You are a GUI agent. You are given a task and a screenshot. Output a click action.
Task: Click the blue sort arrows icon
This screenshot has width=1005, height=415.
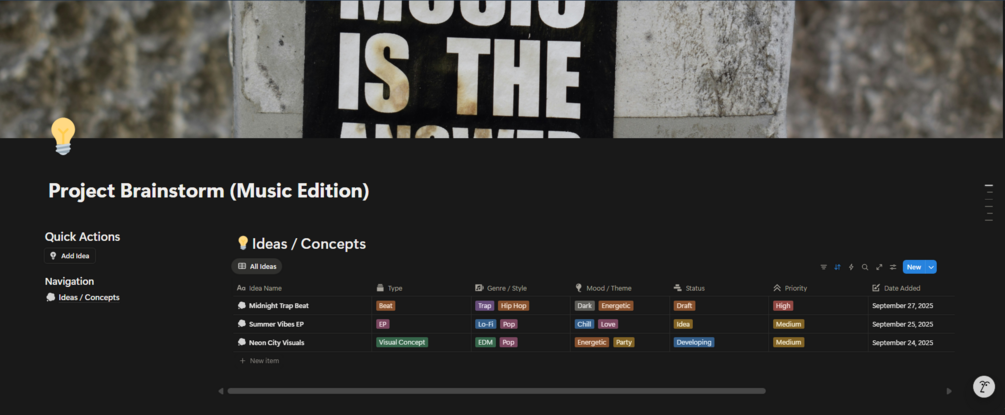click(837, 267)
